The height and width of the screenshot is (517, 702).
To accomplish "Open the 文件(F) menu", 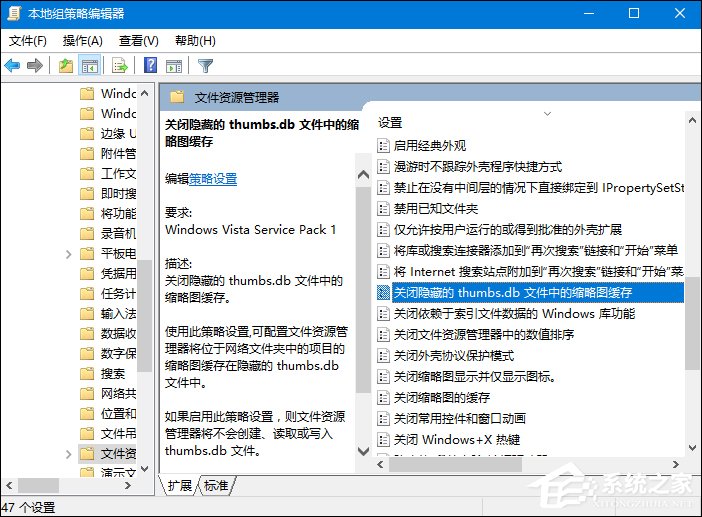I will click(28, 41).
